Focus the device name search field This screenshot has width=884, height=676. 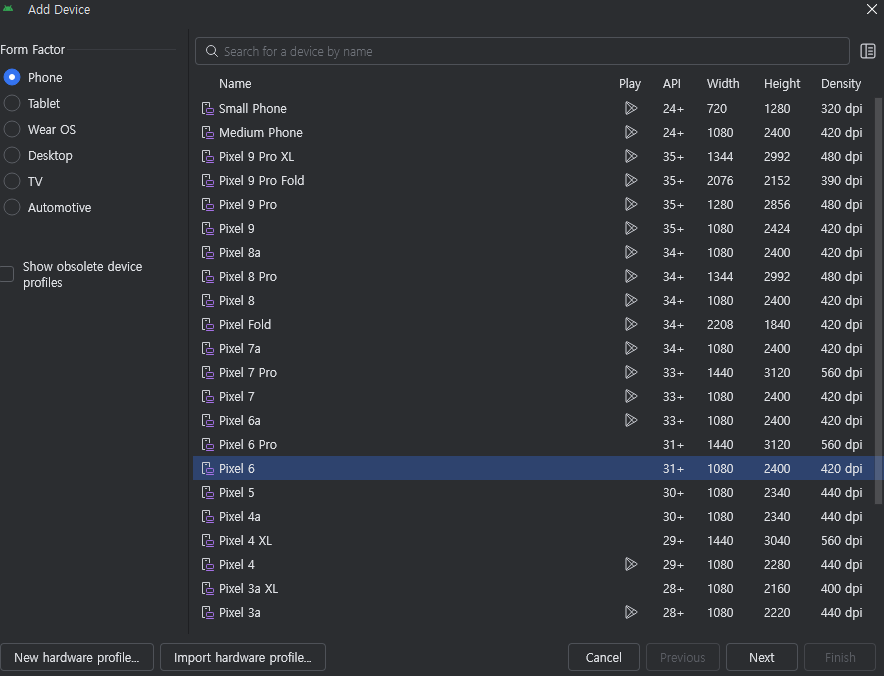(522, 51)
